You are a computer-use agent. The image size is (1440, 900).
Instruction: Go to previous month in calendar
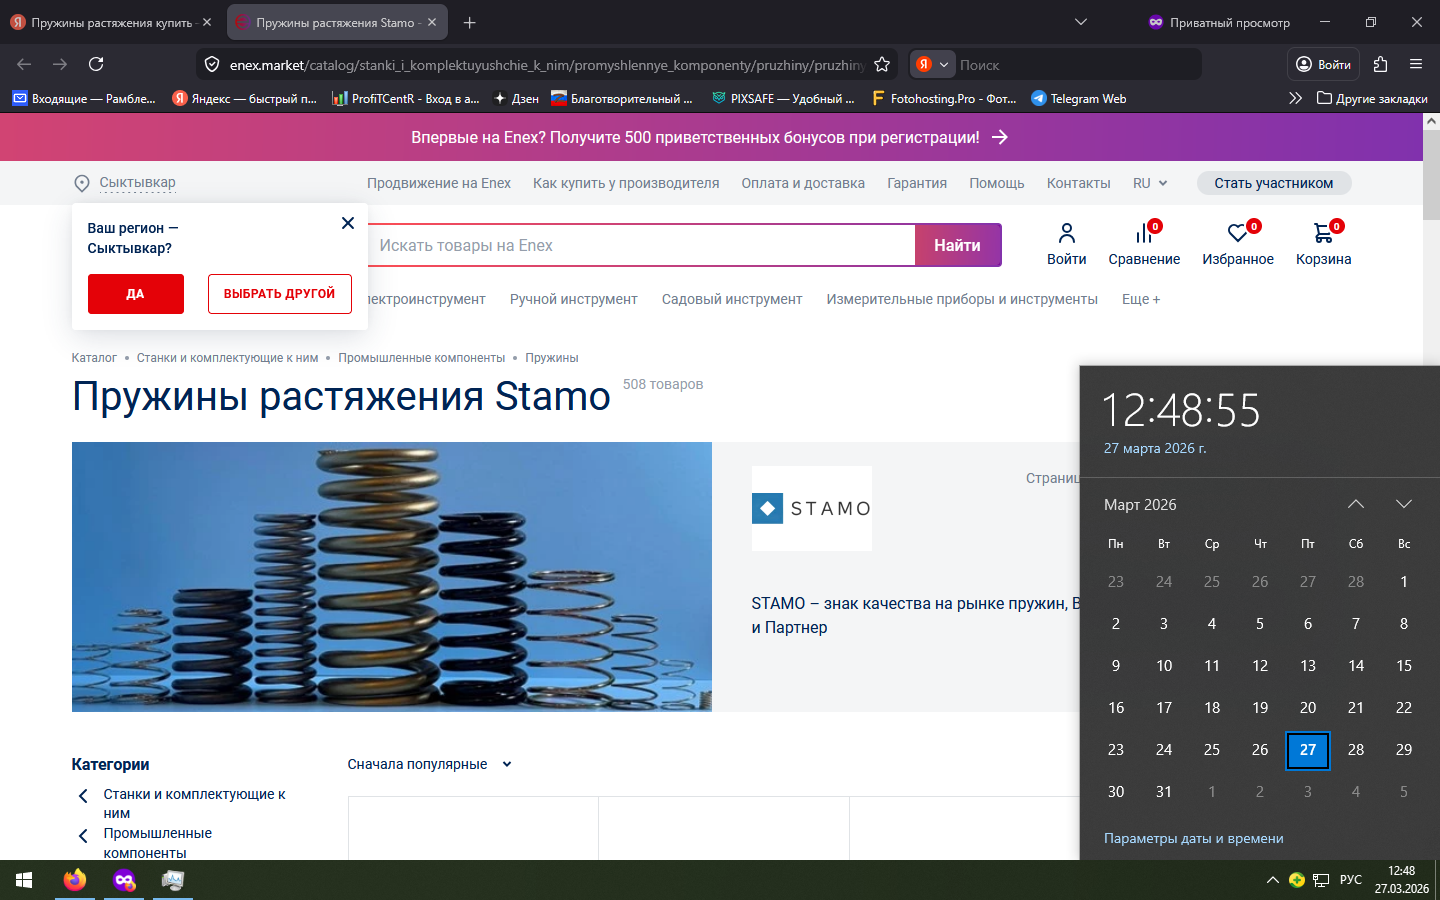tap(1355, 504)
